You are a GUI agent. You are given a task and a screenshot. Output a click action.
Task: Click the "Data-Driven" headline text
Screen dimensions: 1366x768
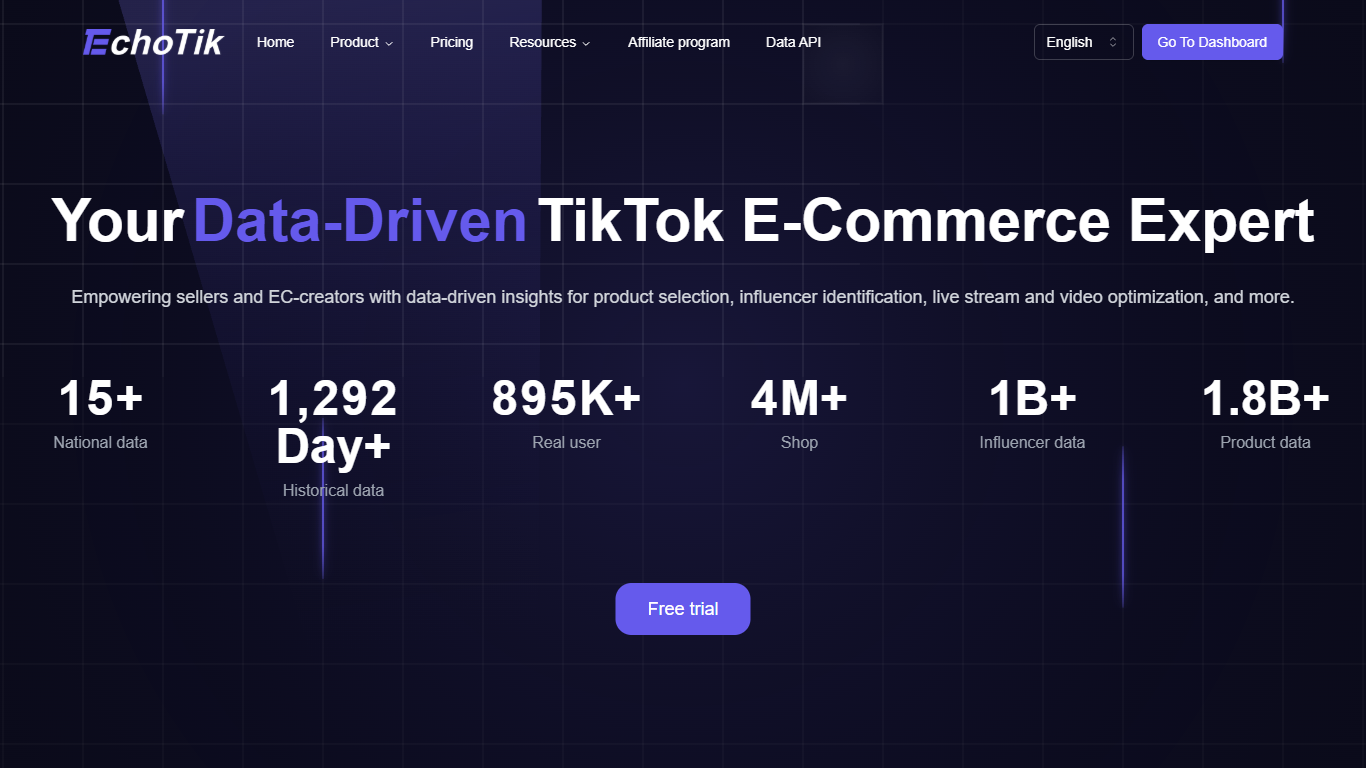point(360,221)
